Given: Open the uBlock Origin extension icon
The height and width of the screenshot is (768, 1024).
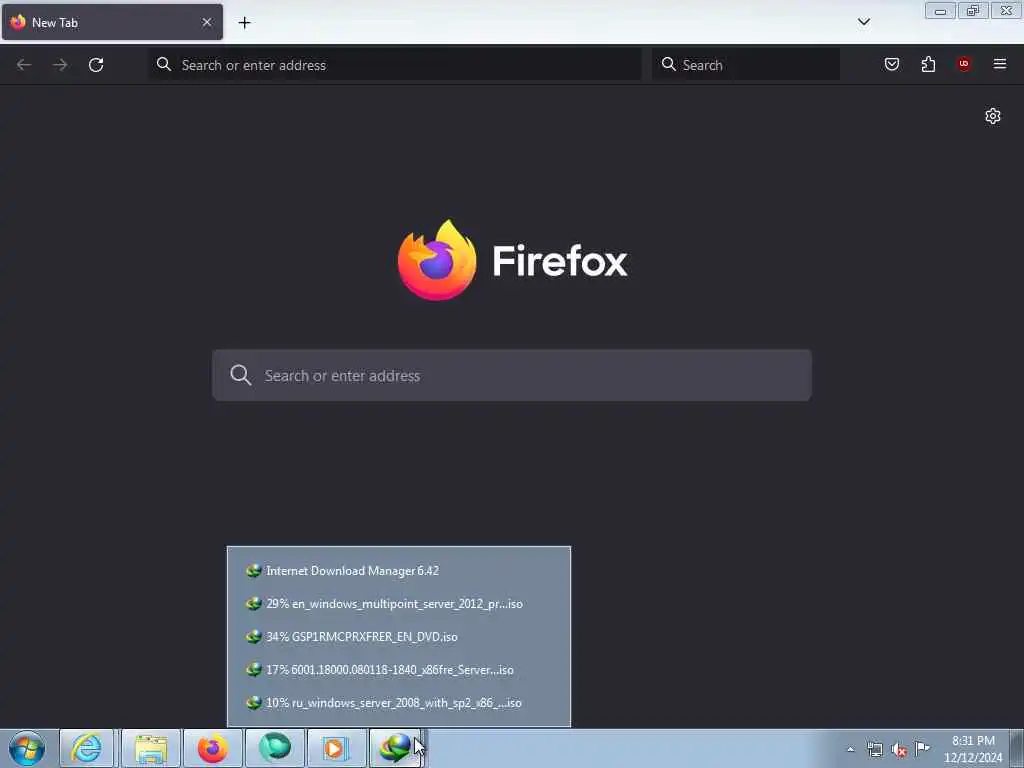Looking at the screenshot, I should [963, 64].
